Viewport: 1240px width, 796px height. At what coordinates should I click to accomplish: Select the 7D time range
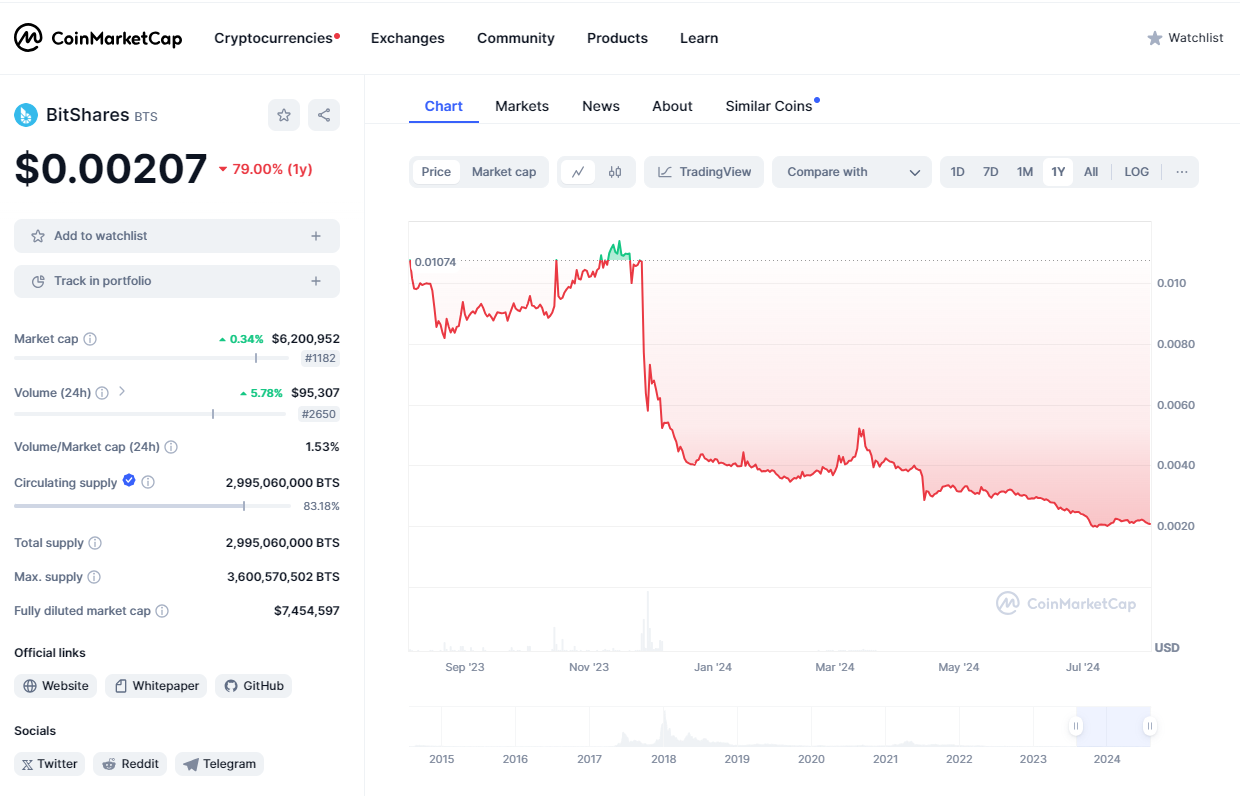point(991,172)
